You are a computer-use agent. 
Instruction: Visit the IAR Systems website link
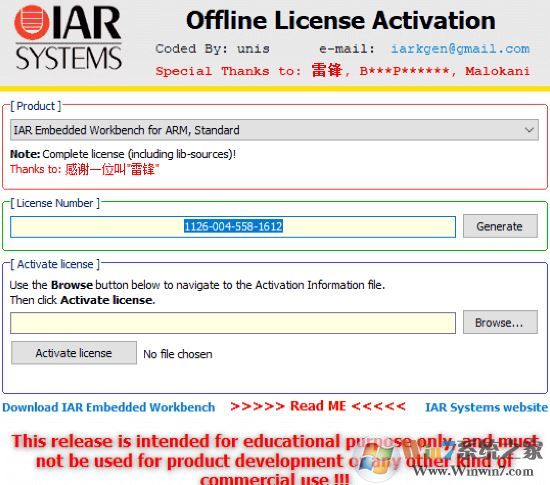[486, 407]
